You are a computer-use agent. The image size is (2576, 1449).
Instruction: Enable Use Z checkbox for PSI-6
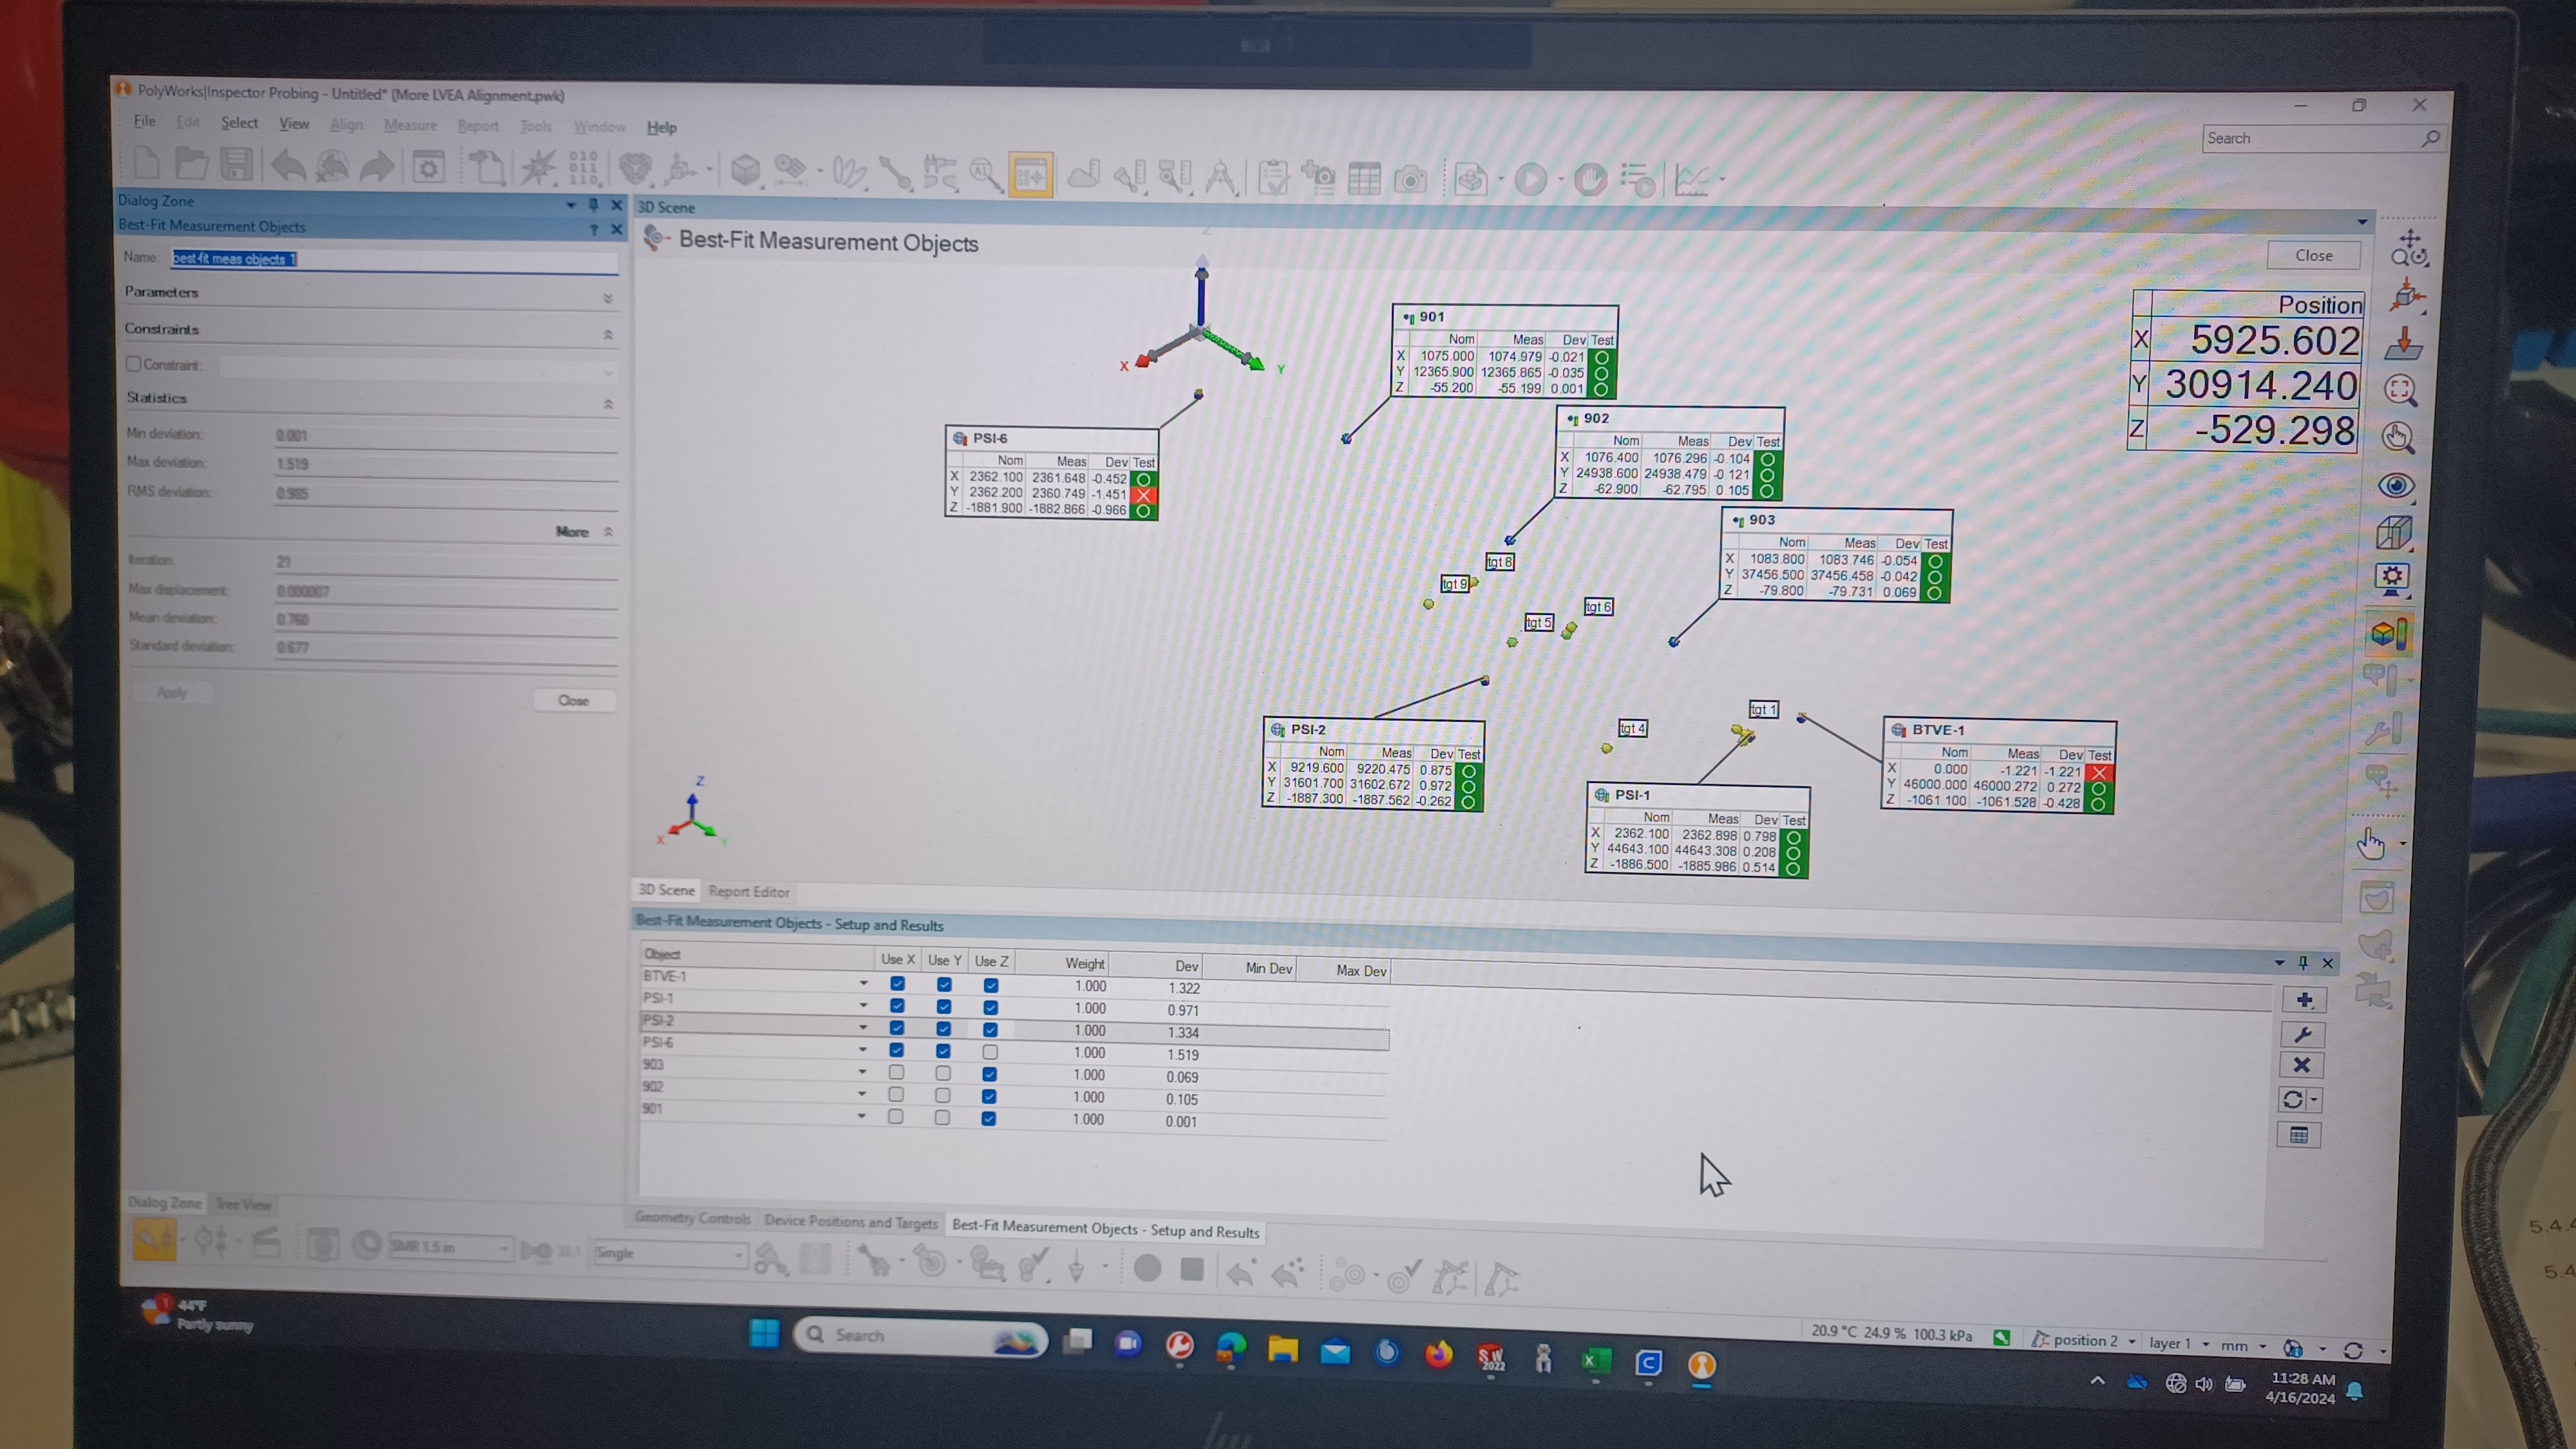click(990, 1052)
